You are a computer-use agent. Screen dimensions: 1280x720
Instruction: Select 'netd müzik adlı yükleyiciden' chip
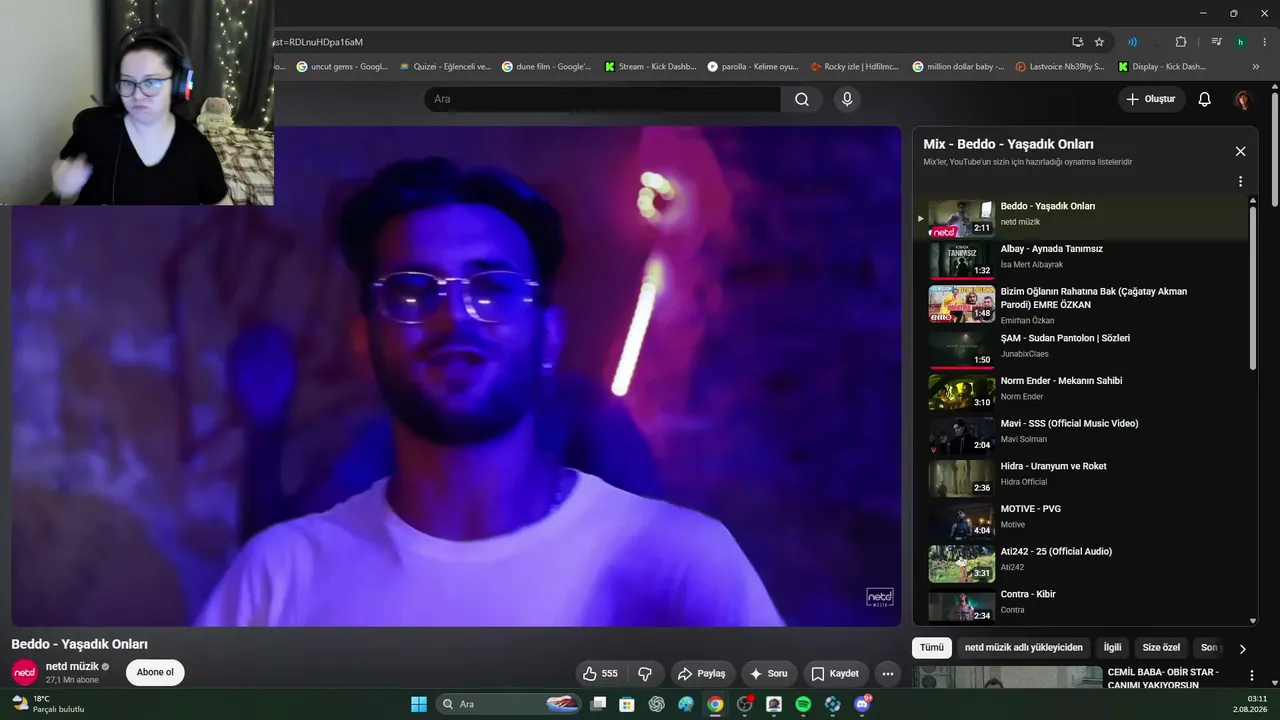point(1023,648)
